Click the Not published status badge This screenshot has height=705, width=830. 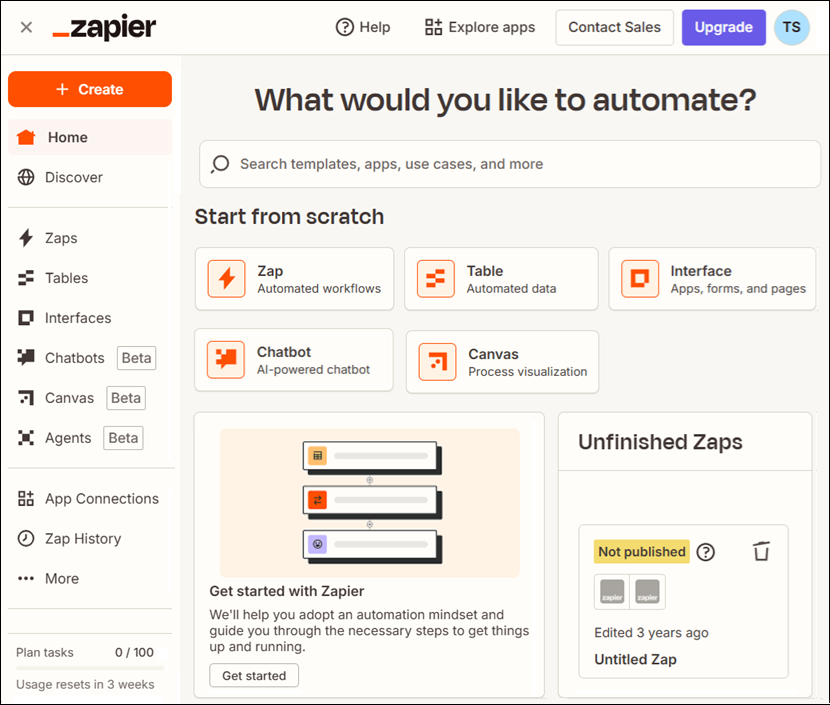click(x=642, y=552)
